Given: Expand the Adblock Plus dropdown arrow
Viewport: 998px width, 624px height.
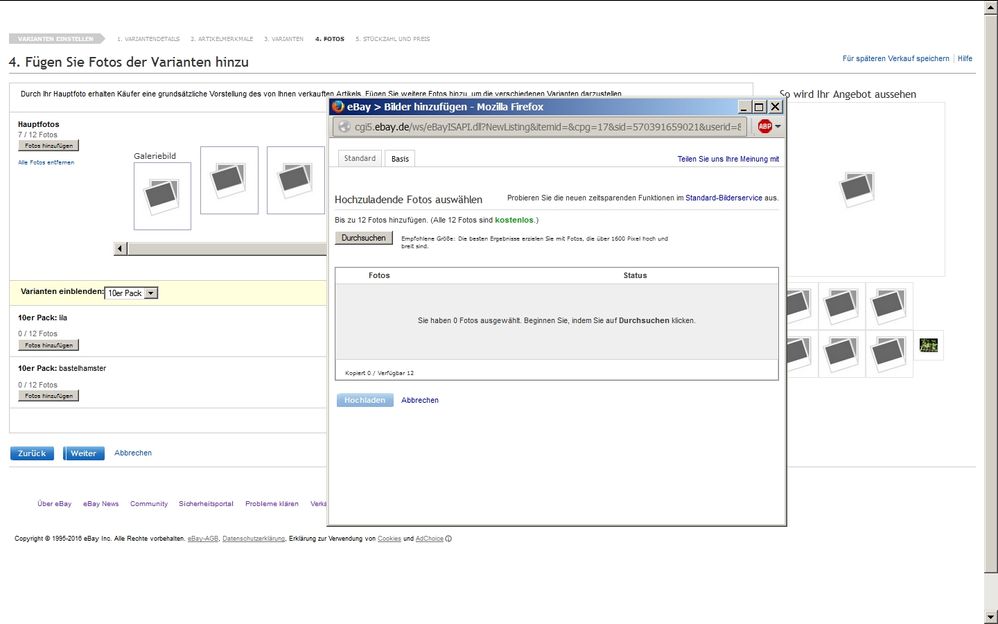Looking at the screenshot, I should tap(778, 127).
